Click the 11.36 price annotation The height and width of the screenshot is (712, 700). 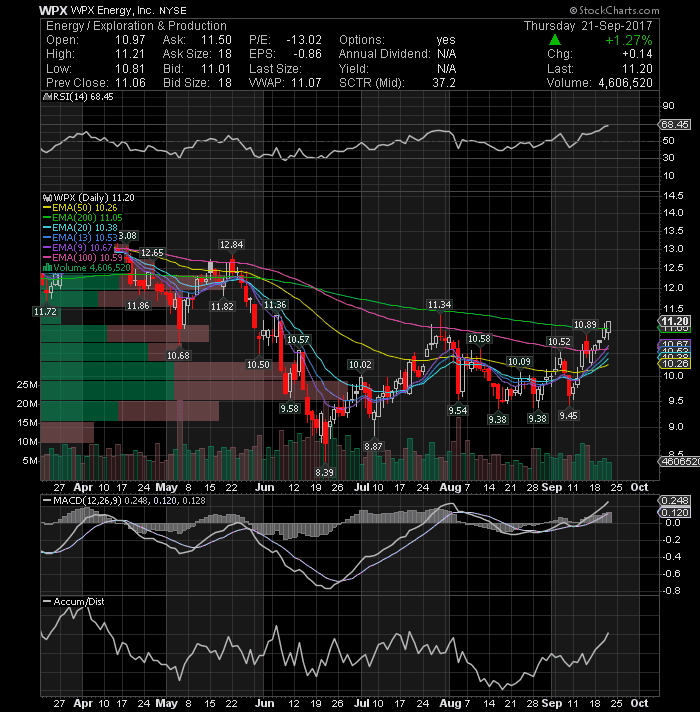click(275, 305)
